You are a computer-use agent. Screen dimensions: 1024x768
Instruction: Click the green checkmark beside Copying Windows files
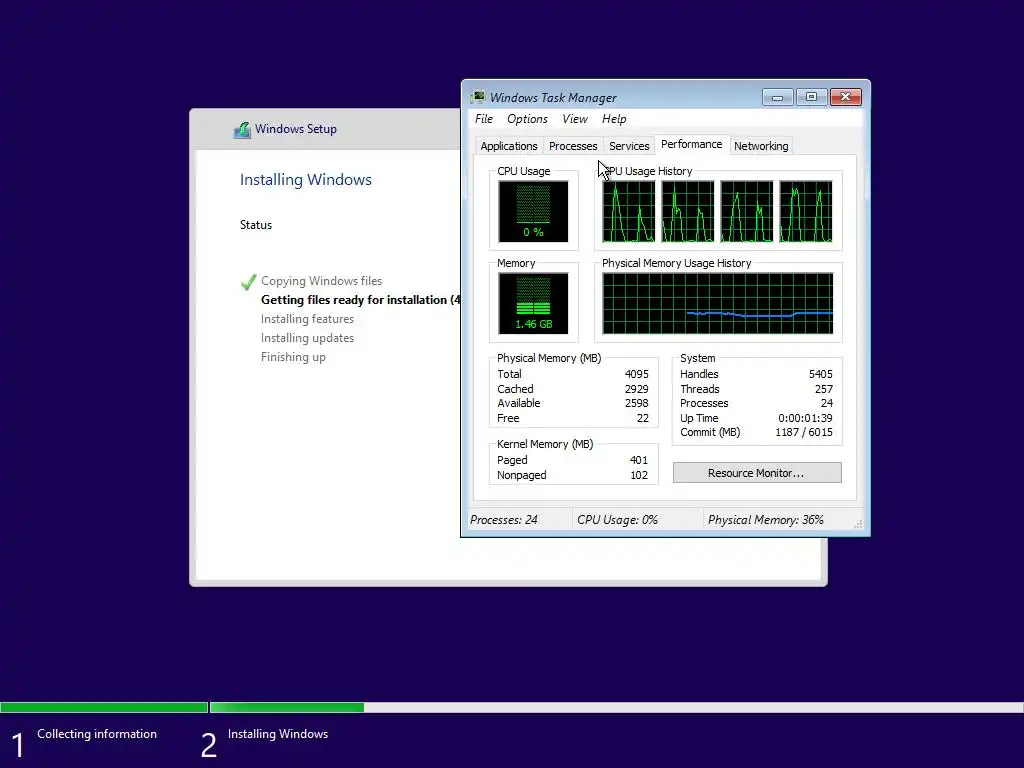point(248,281)
